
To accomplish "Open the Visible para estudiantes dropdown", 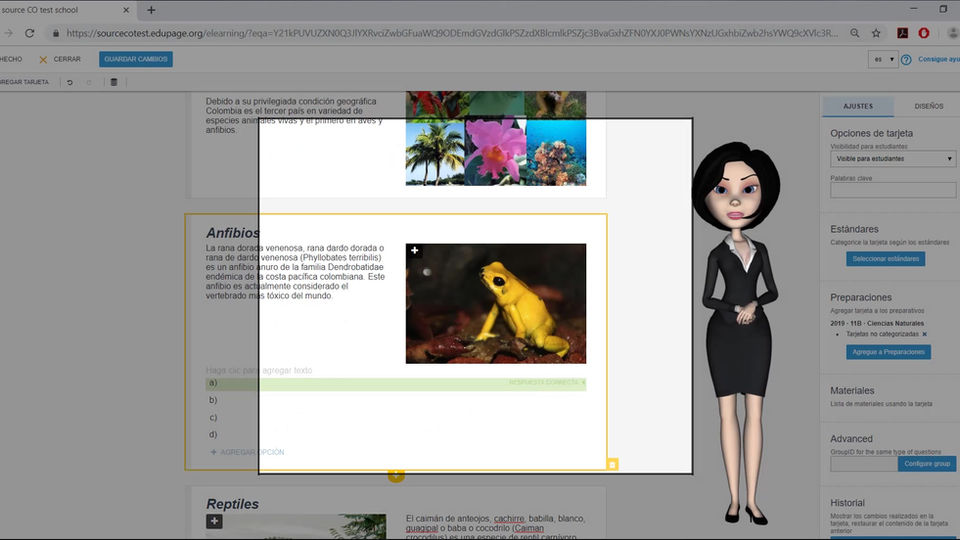I will [893, 159].
